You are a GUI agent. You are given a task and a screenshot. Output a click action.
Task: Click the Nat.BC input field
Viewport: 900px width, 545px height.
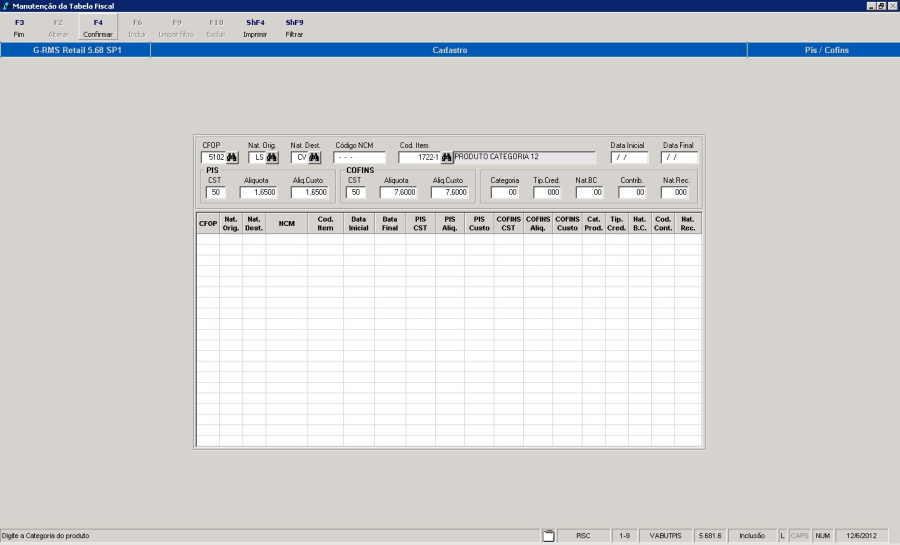(589, 192)
